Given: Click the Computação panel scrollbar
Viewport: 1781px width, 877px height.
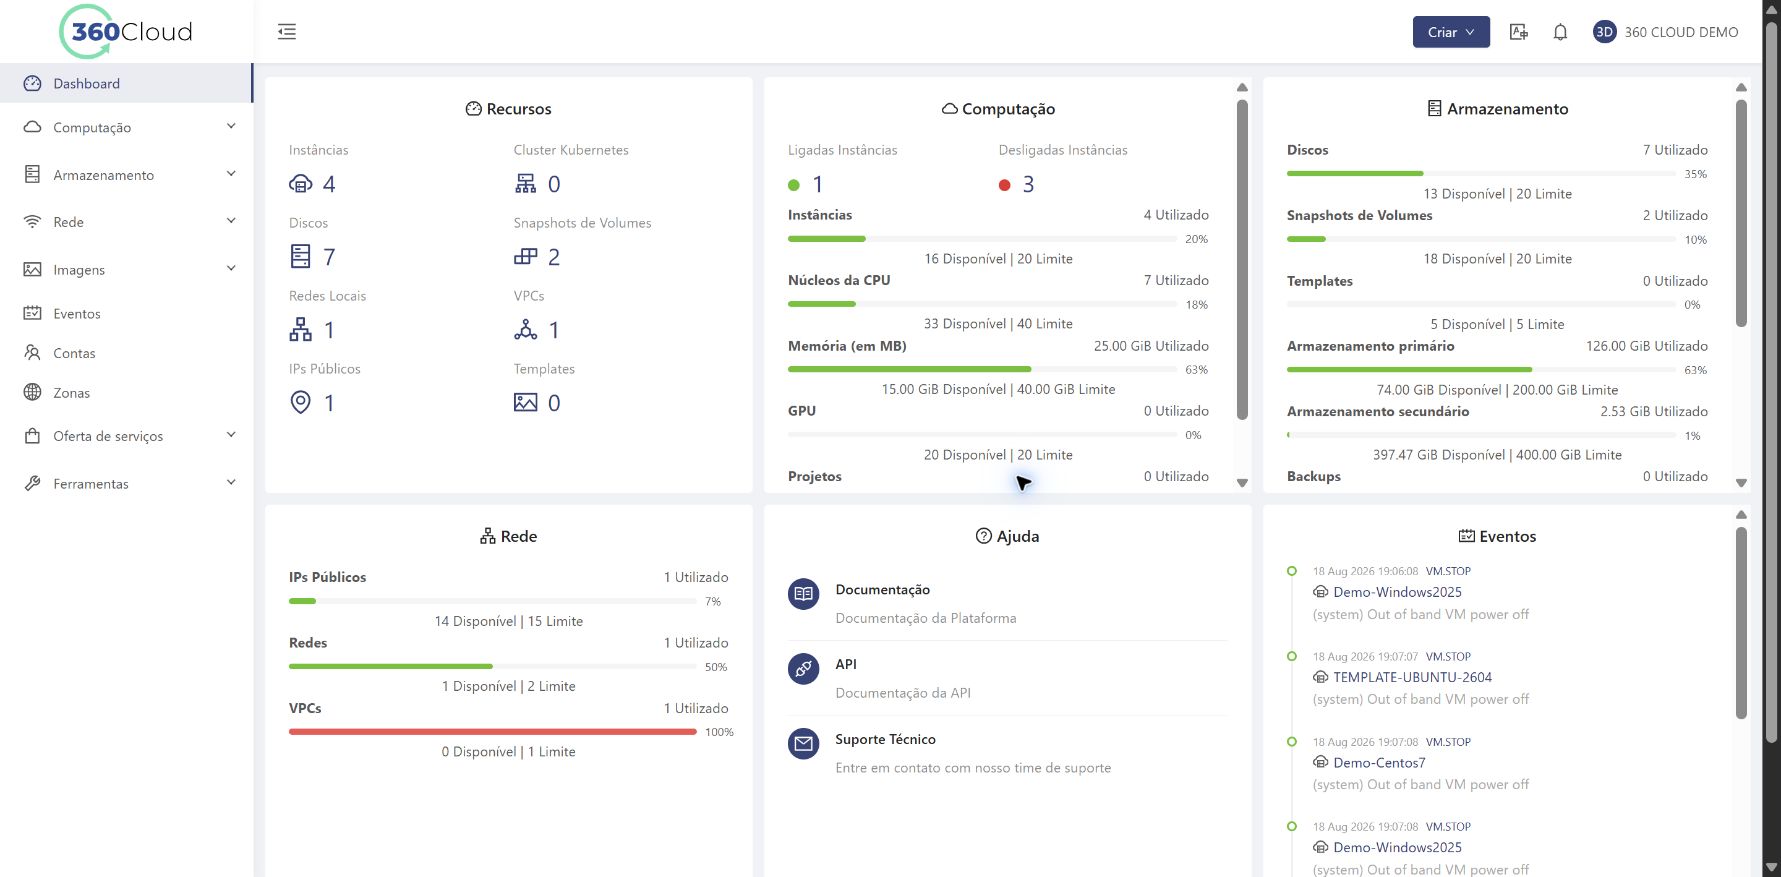Looking at the screenshot, I should (x=1242, y=259).
